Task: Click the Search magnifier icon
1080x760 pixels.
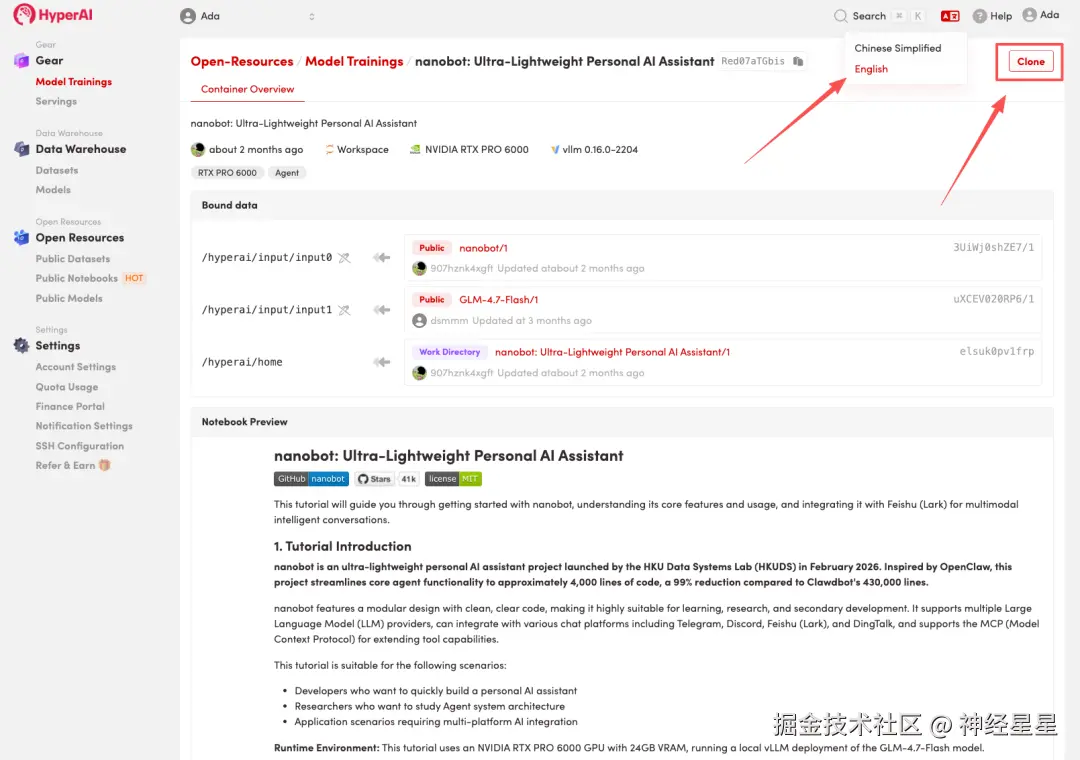Action: click(840, 16)
